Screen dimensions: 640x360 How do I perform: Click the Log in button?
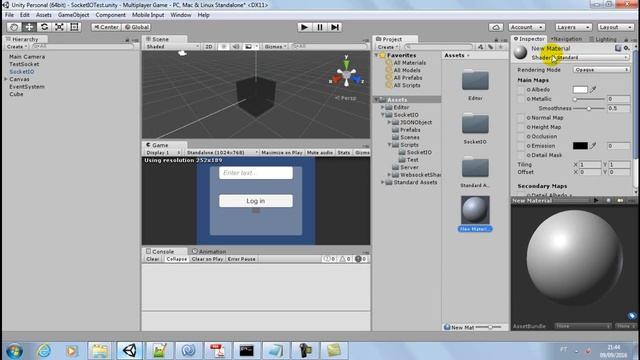[x=256, y=201]
